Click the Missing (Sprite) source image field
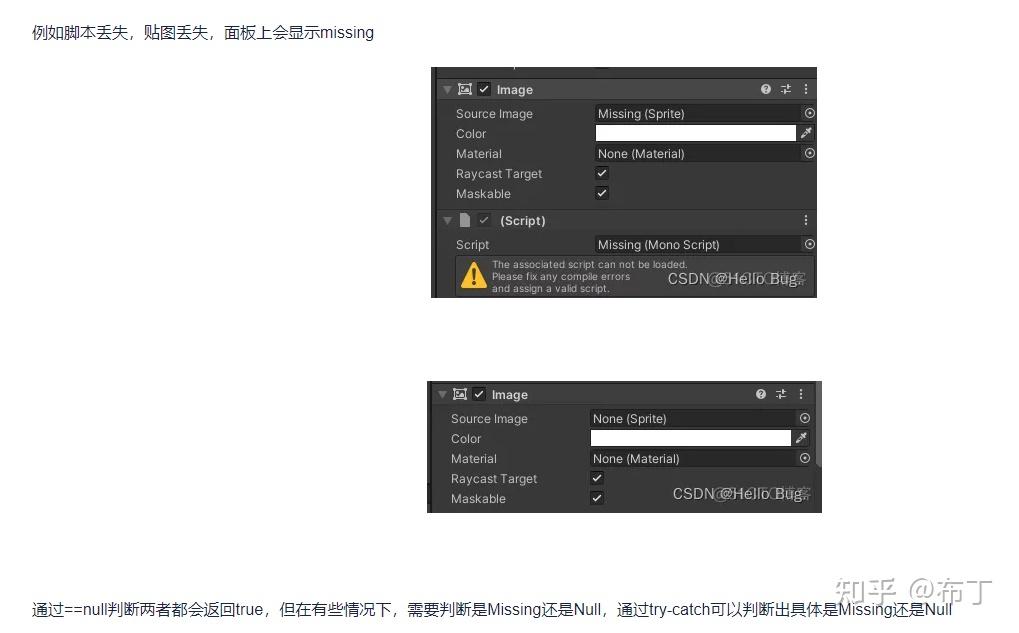1019x633 pixels. coord(699,114)
